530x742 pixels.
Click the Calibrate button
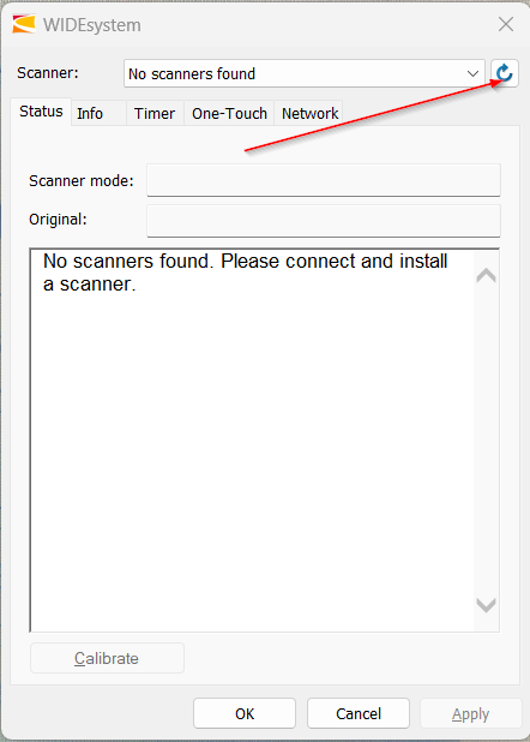coord(107,658)
